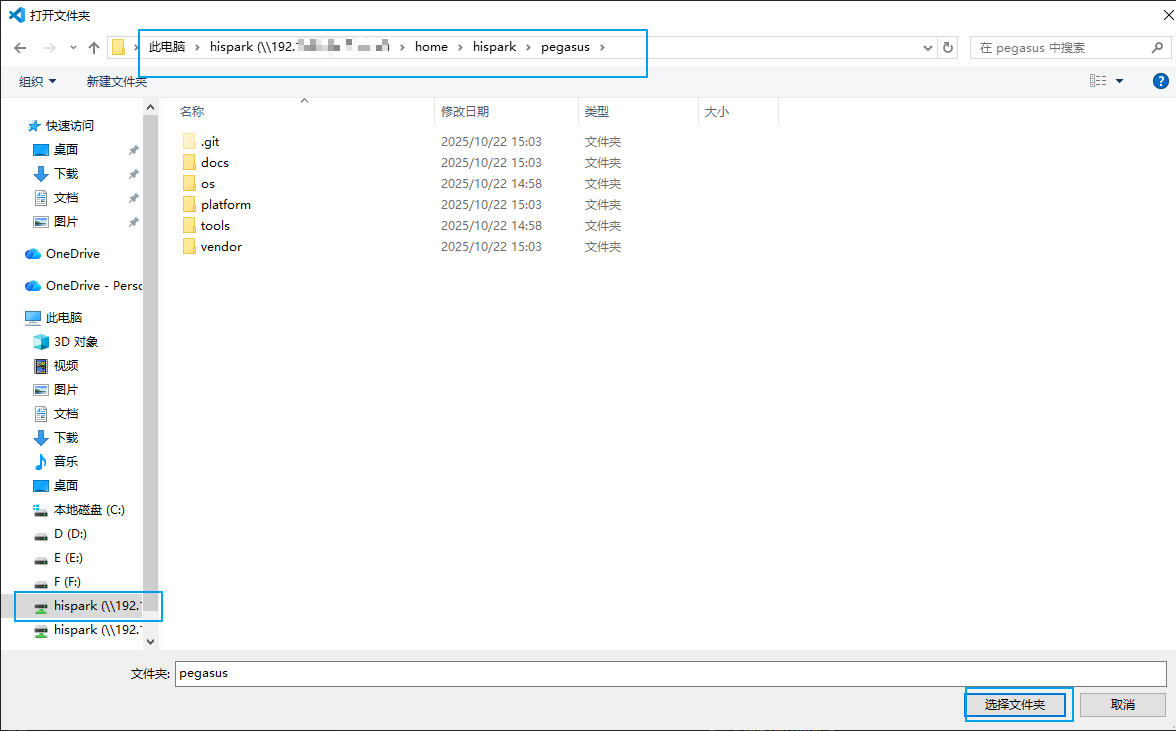Viewport: 1176px width, 731px height.
Task: Select the 音乐 music icon in sidebar
Action: (41, 462)
